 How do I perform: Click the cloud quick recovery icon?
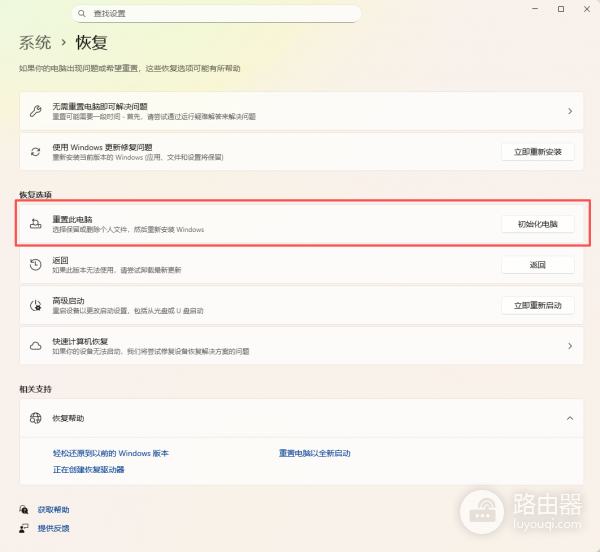pyautogui.click(x=36, y=346)
